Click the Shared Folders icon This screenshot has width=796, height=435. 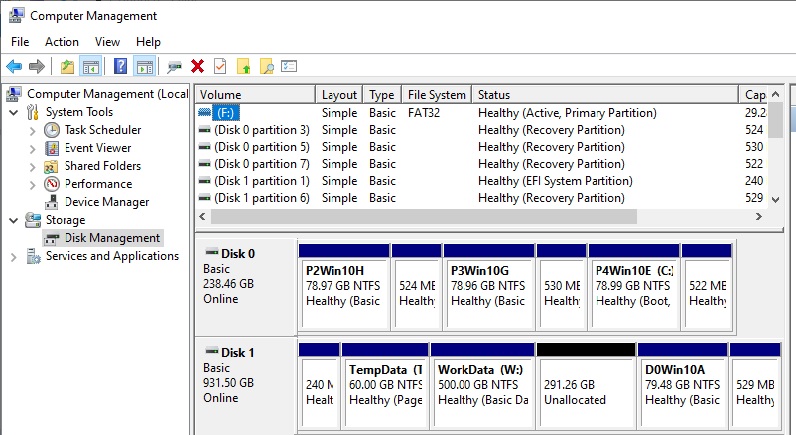point(51,166)
